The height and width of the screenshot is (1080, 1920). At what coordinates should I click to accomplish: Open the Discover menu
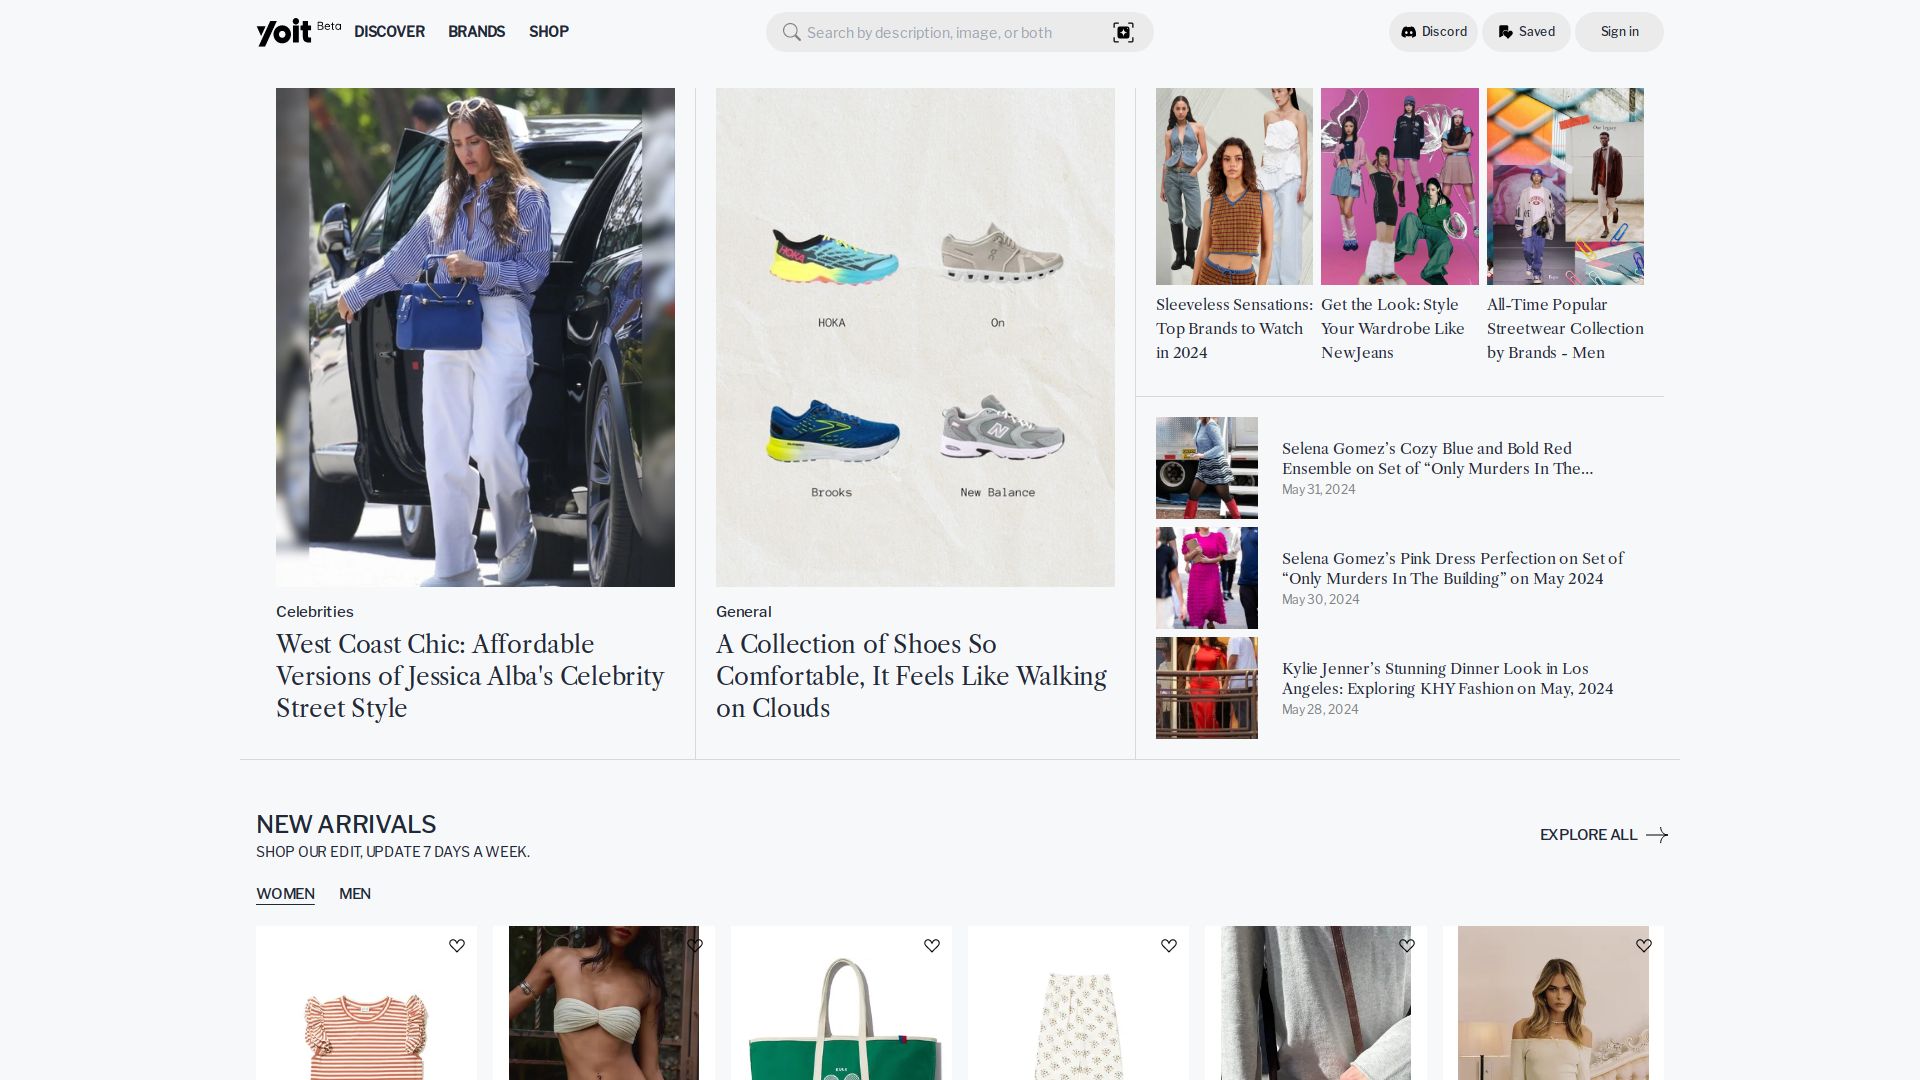pyautogui.click(x=389, y=32)
